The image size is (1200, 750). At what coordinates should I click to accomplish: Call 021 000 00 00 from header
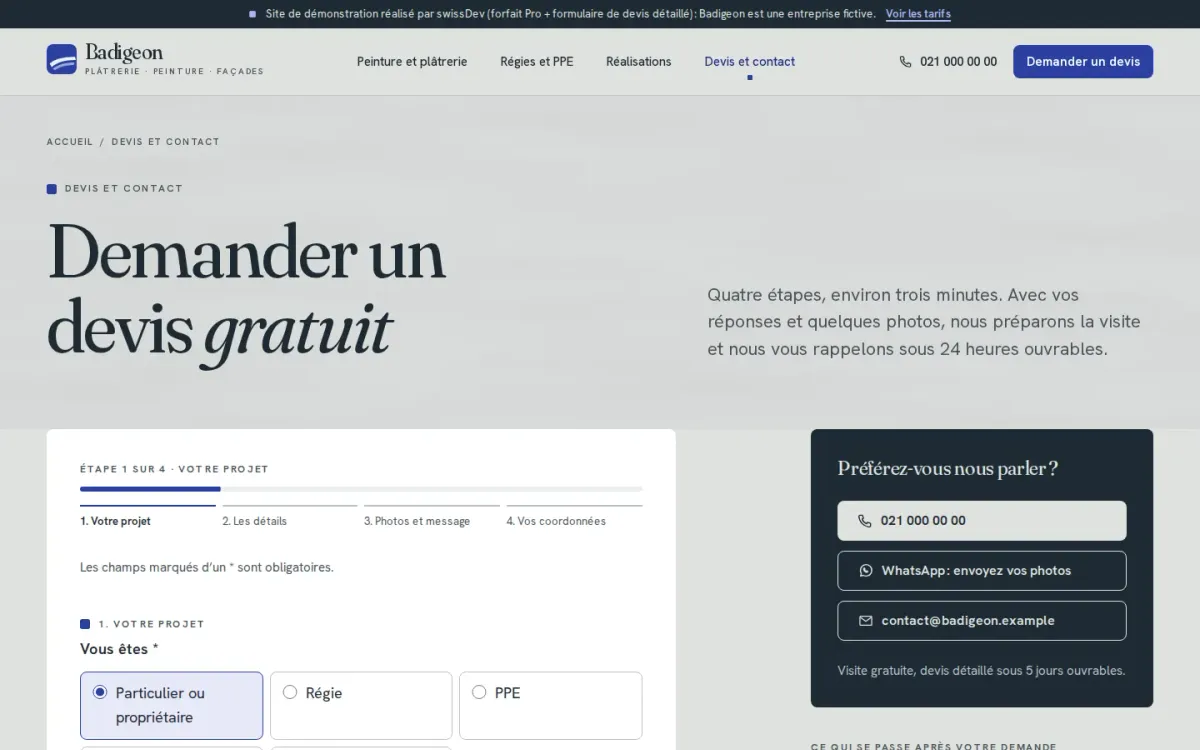pyautogui.click(x=948, y=61)
